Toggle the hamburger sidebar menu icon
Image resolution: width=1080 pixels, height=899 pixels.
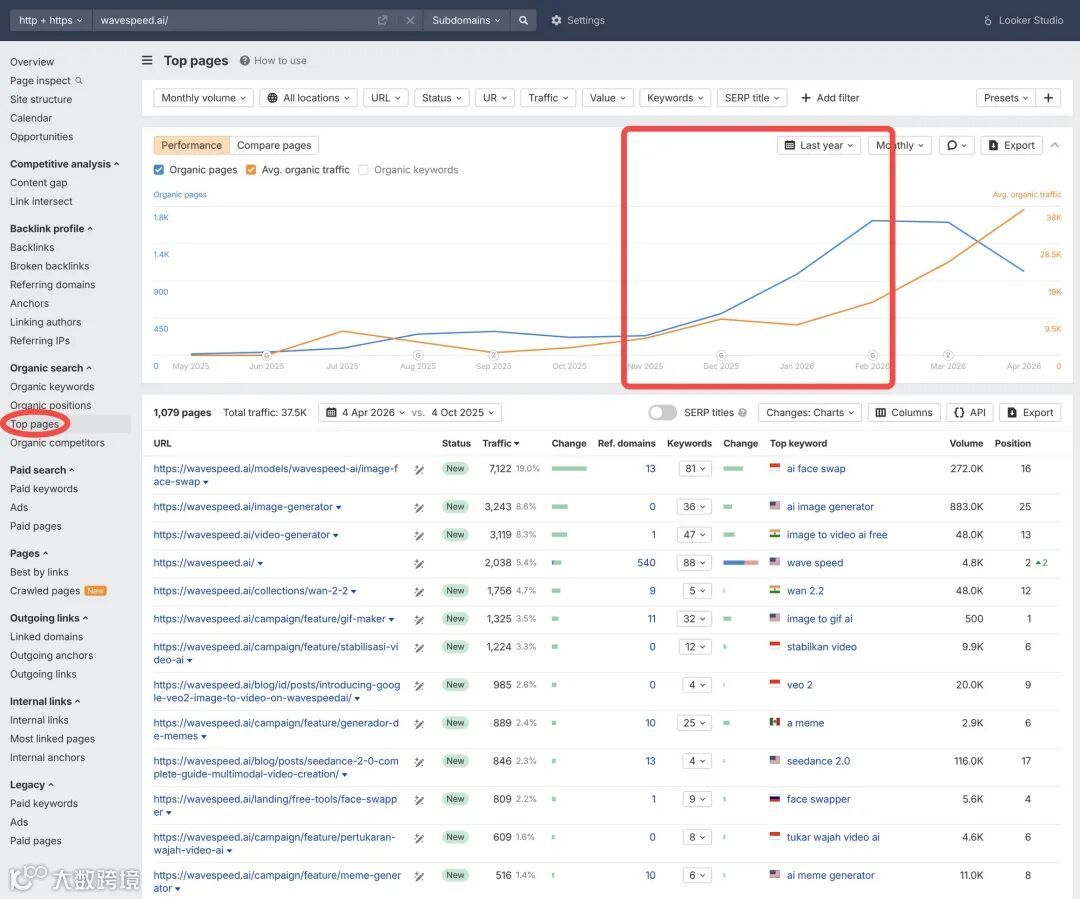tap(147, 61)
